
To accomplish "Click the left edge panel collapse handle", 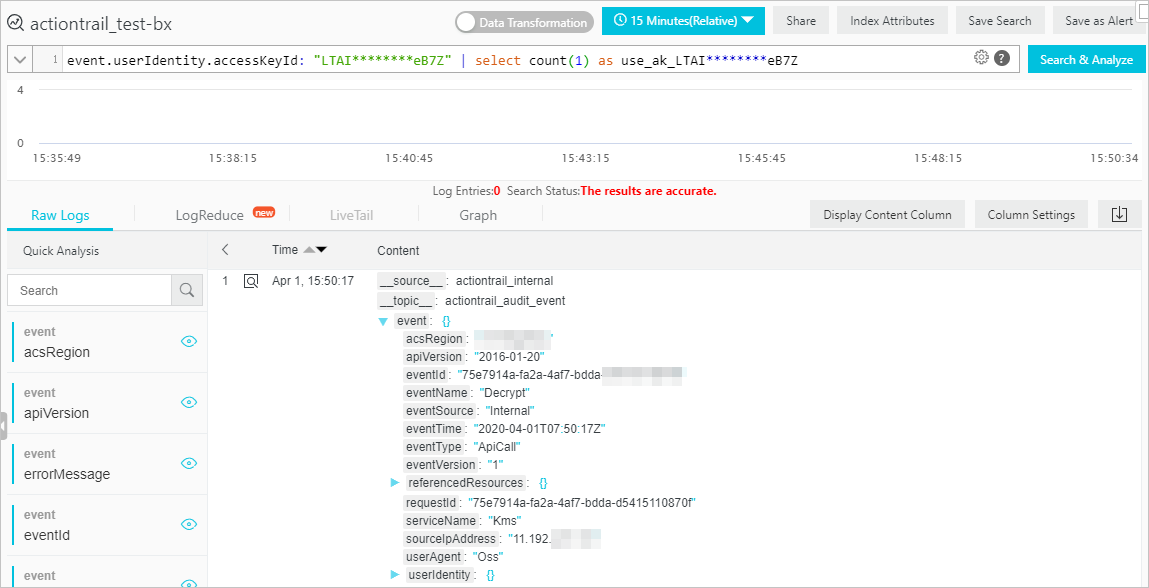I will [4, 426].
